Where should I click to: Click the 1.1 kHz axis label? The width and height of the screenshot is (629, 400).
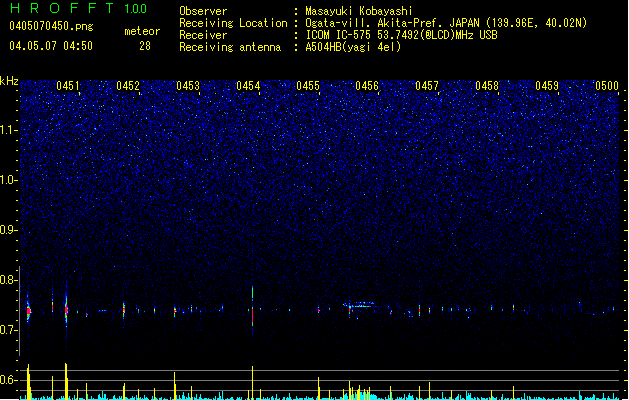tap(8, 130)
